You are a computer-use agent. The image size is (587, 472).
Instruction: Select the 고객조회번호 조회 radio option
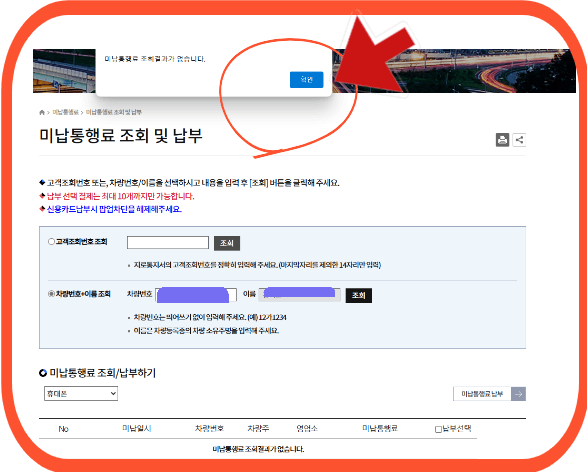click(51, 241)
